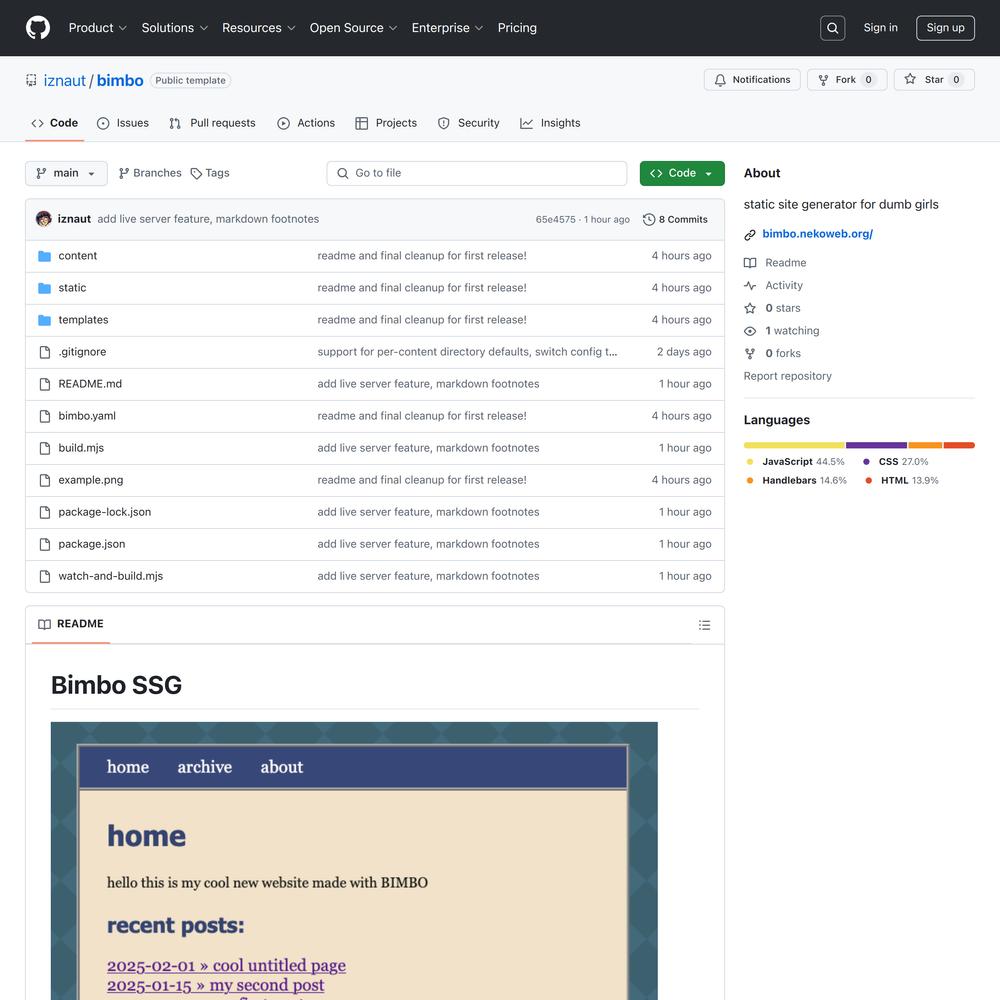The height and width of the screenshot is (1000, 1000).
Task: Open the Pull requests tab
Action: (x=212, y=123)
